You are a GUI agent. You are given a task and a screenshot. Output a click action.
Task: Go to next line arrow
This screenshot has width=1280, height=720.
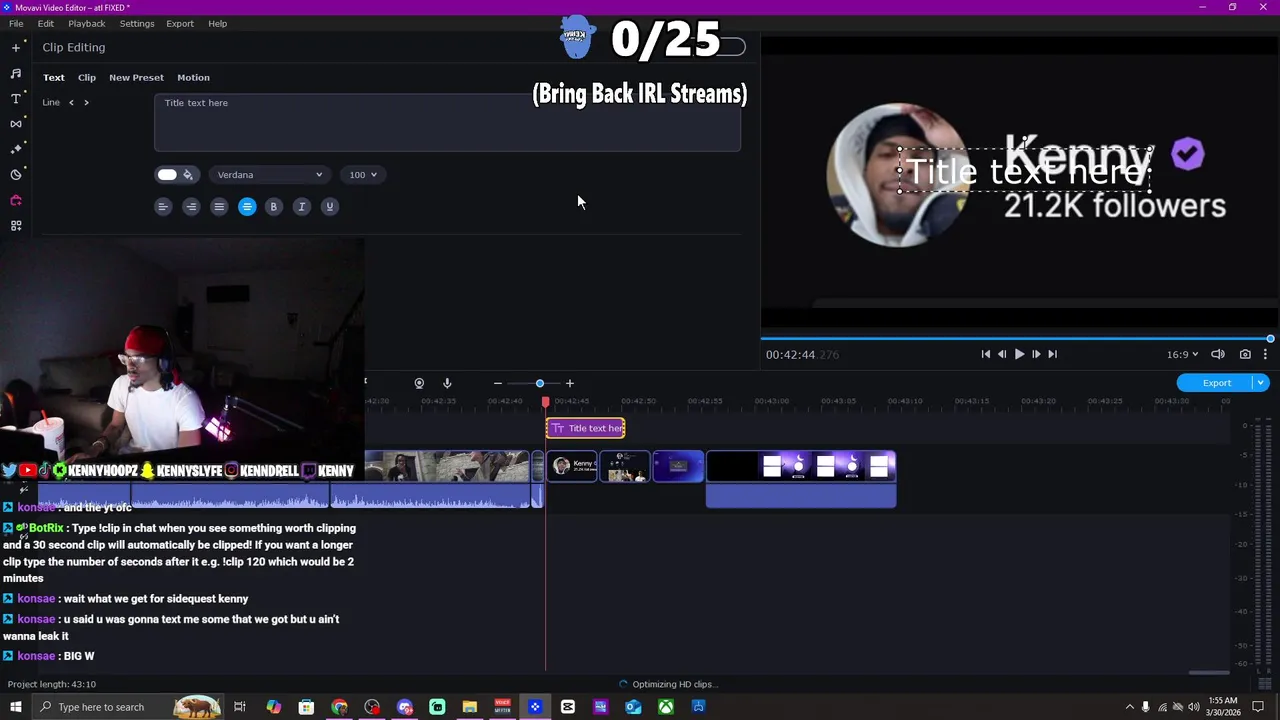pos(86,102)
